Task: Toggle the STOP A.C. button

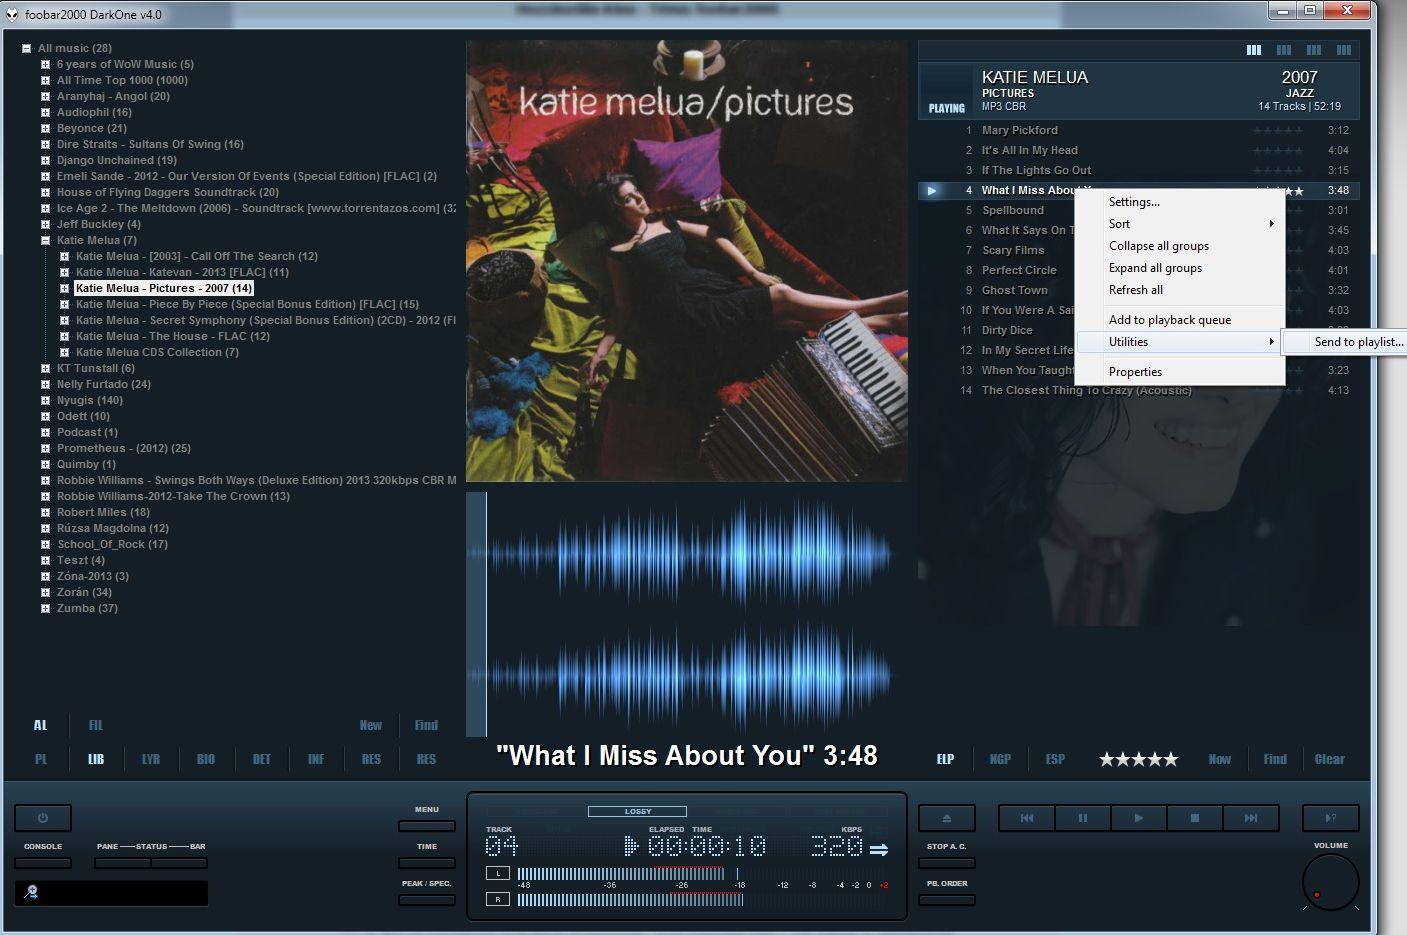Action: 946,863
